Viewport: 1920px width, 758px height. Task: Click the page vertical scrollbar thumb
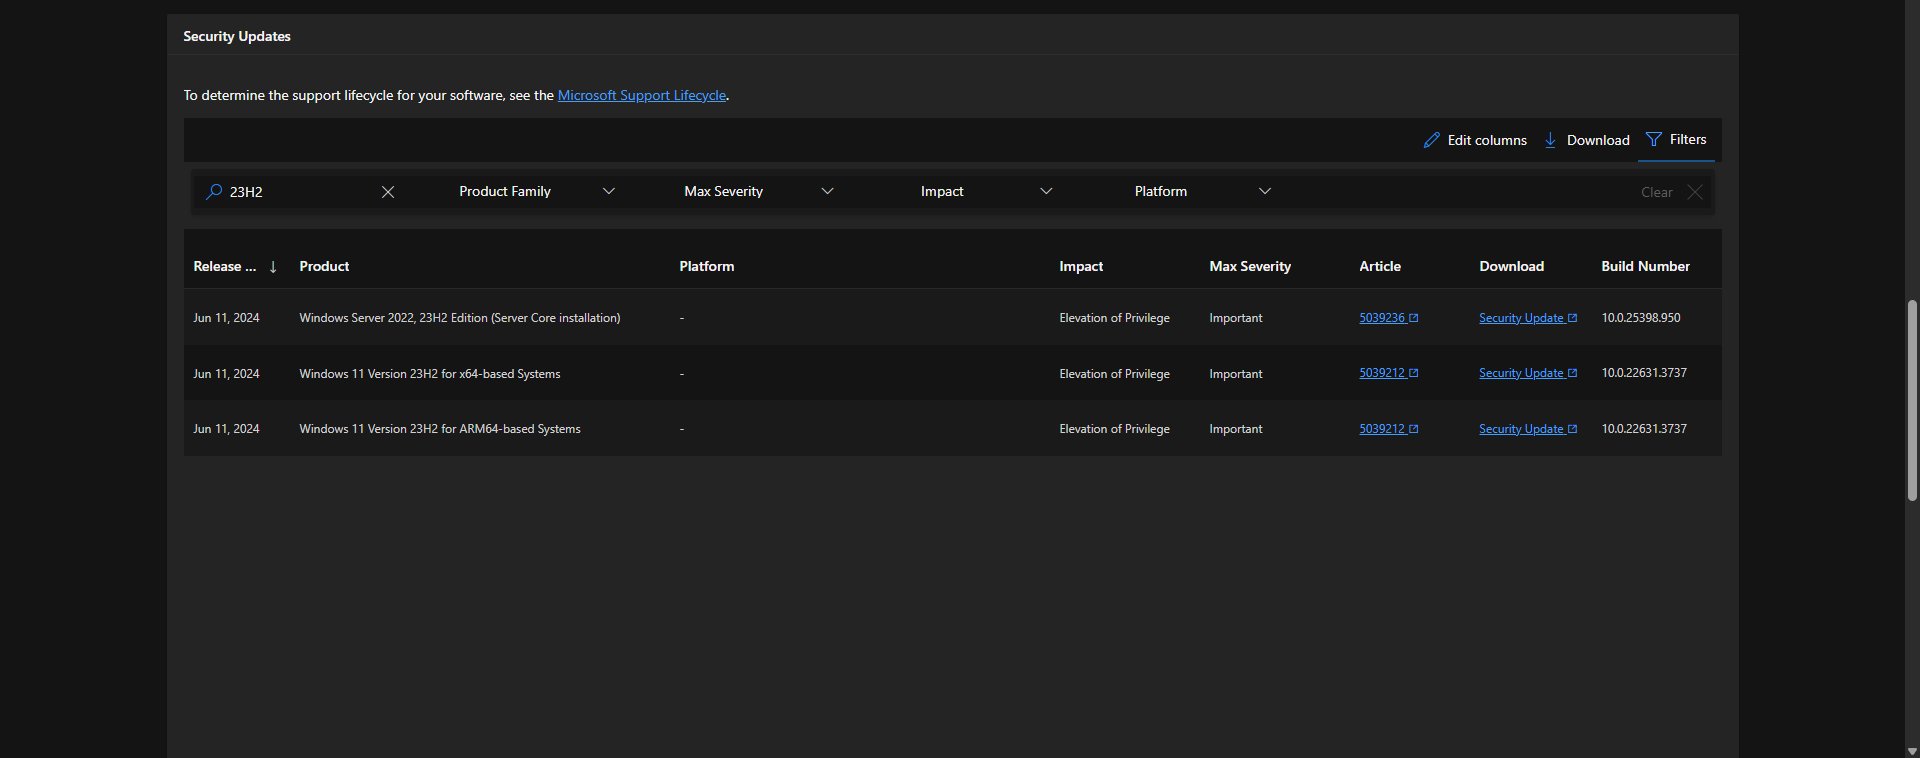[x=1912, y=400]
